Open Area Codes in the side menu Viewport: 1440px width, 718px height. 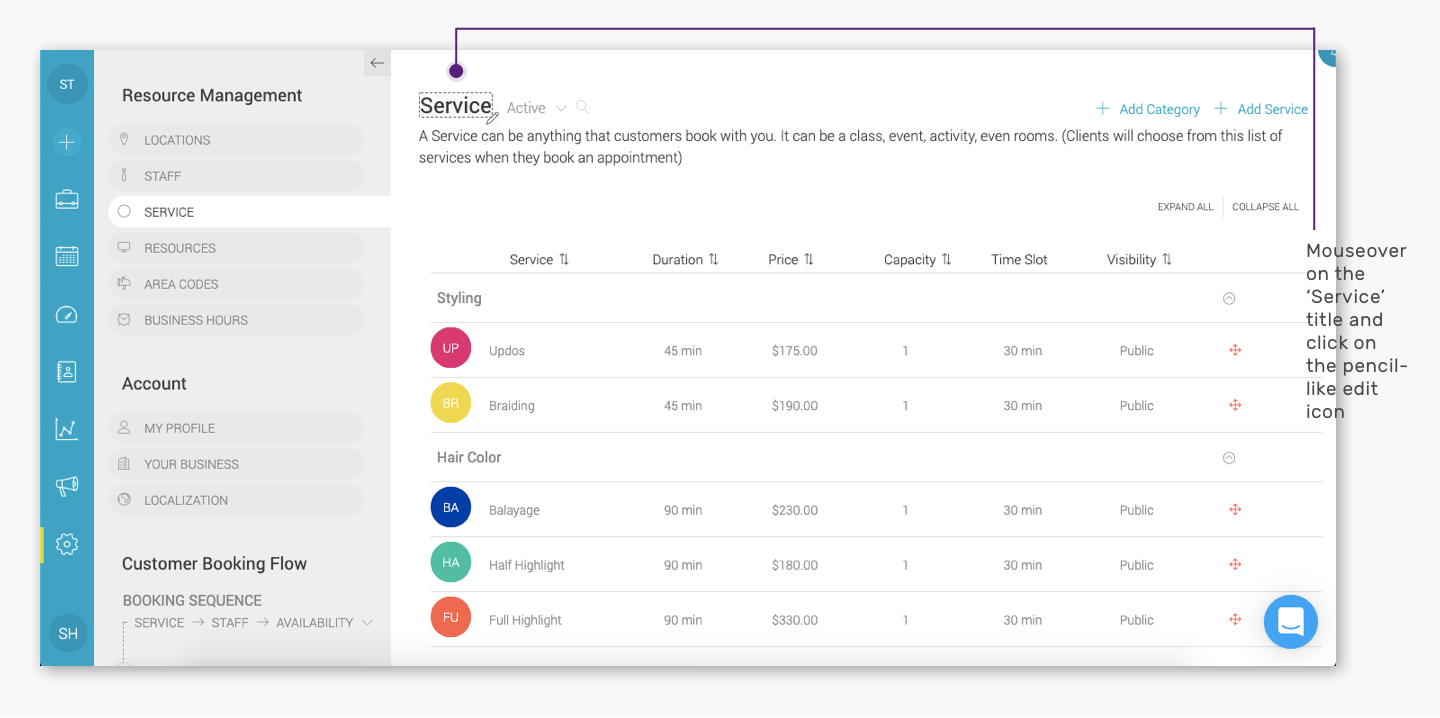coord(236,284)
